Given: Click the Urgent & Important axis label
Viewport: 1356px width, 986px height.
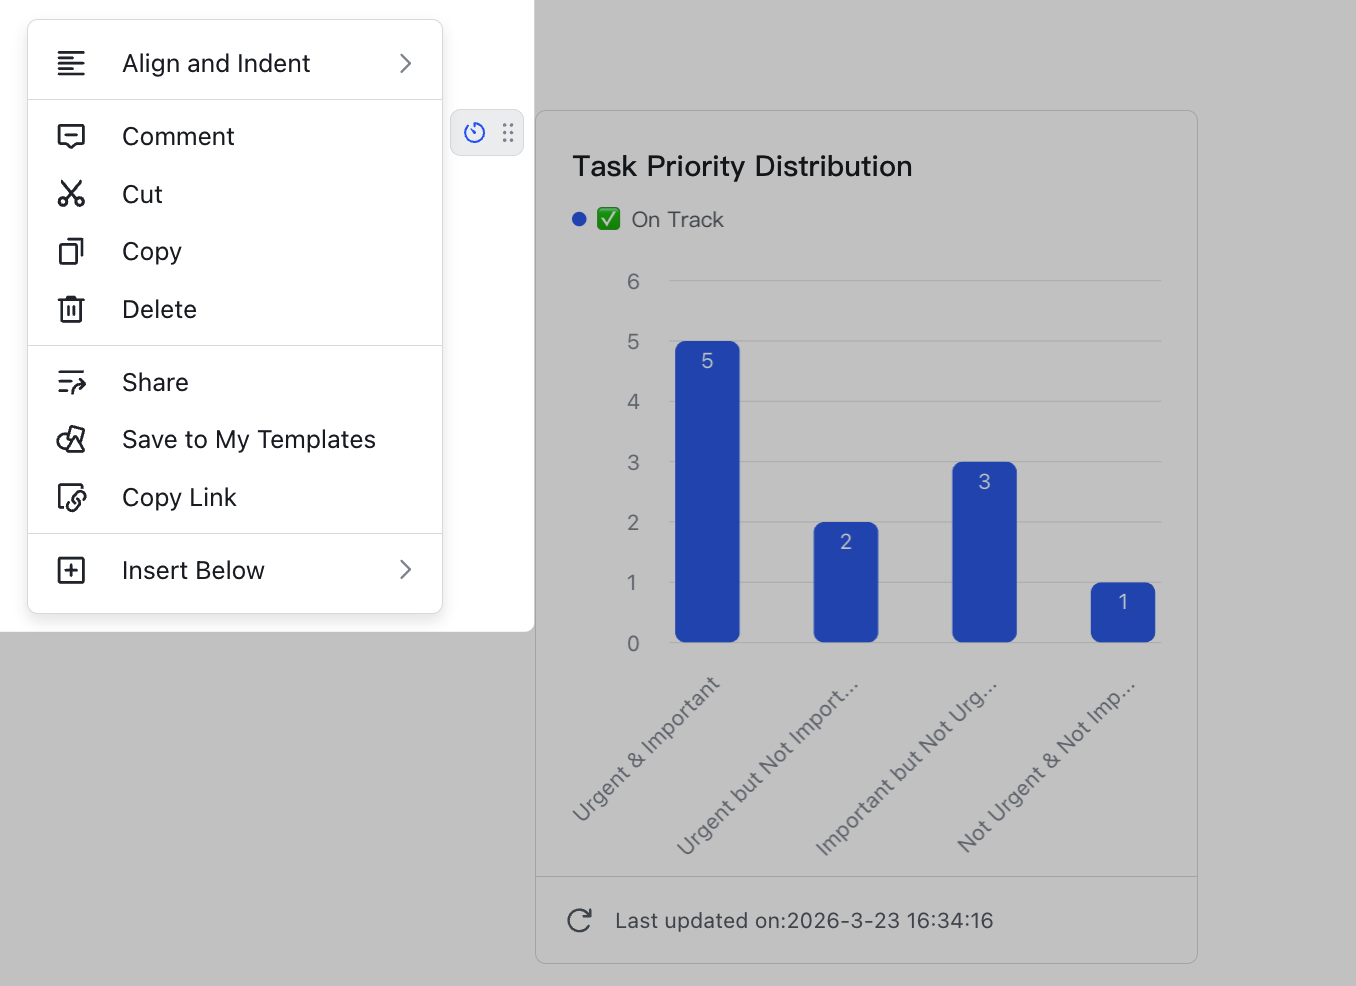Looking at the screenshot, I should pyautogui.click(x=646, y=748).
